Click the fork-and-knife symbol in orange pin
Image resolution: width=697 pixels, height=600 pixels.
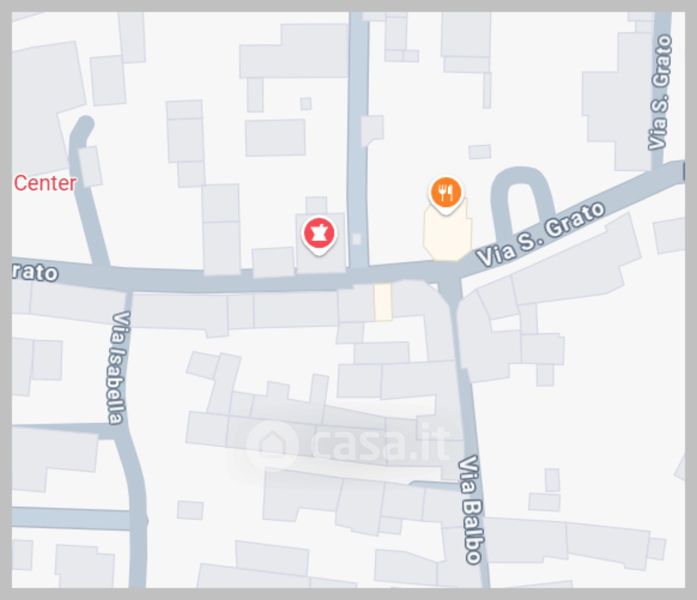445,192
